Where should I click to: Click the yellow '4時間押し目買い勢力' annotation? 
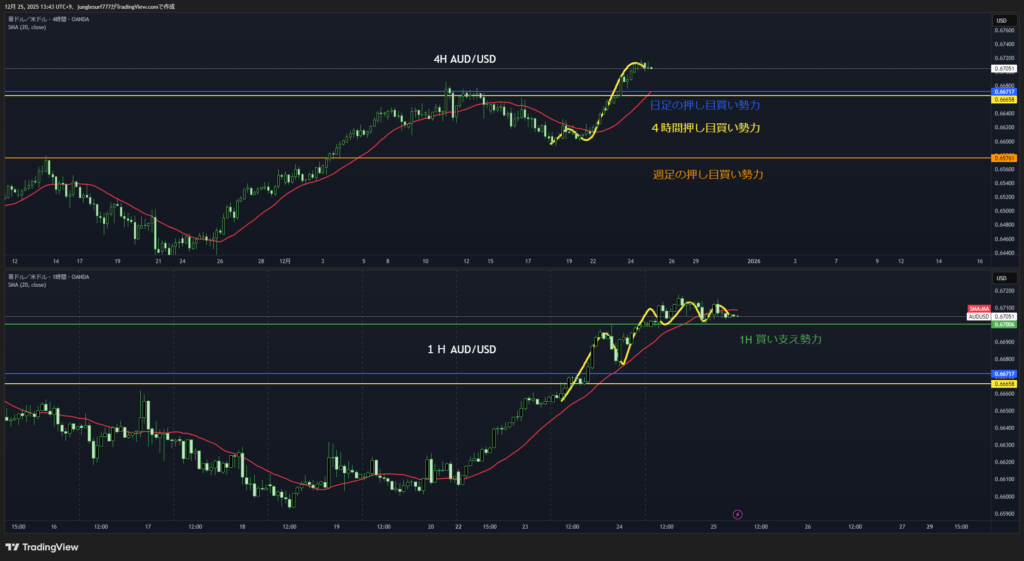(x=705, y=128)
